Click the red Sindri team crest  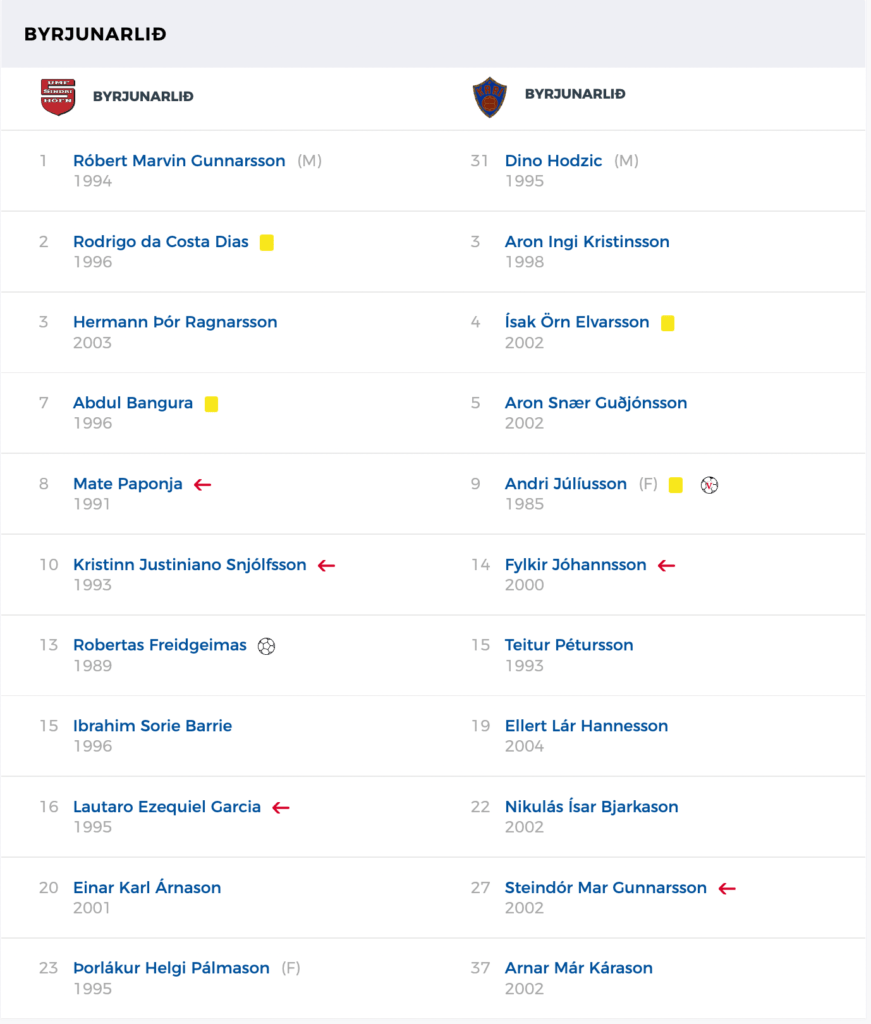[58, 97]
